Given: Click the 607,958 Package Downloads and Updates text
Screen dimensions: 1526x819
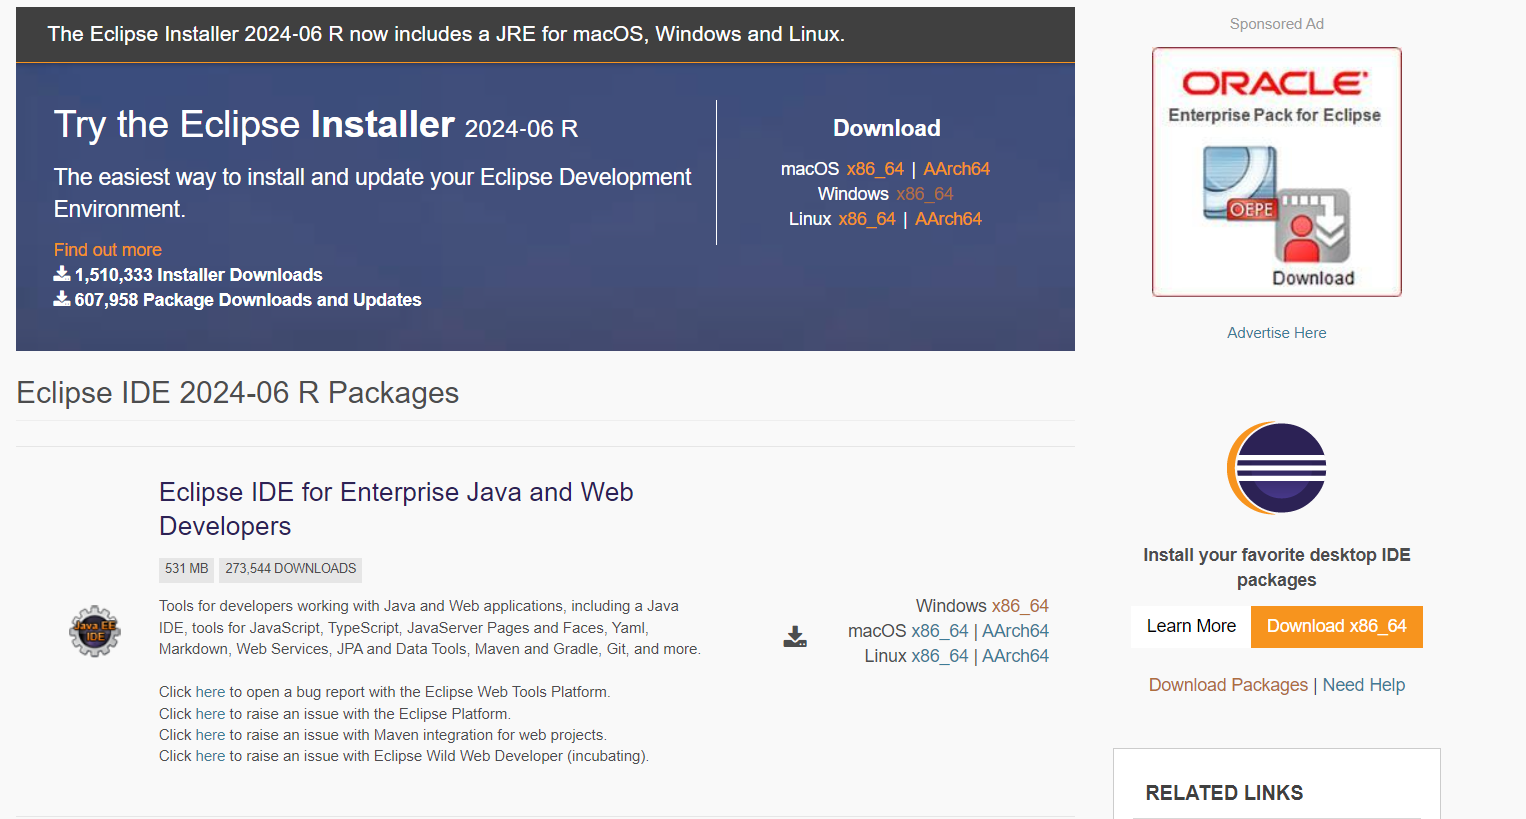Looking at the screenshot, I should pos(248,300).
